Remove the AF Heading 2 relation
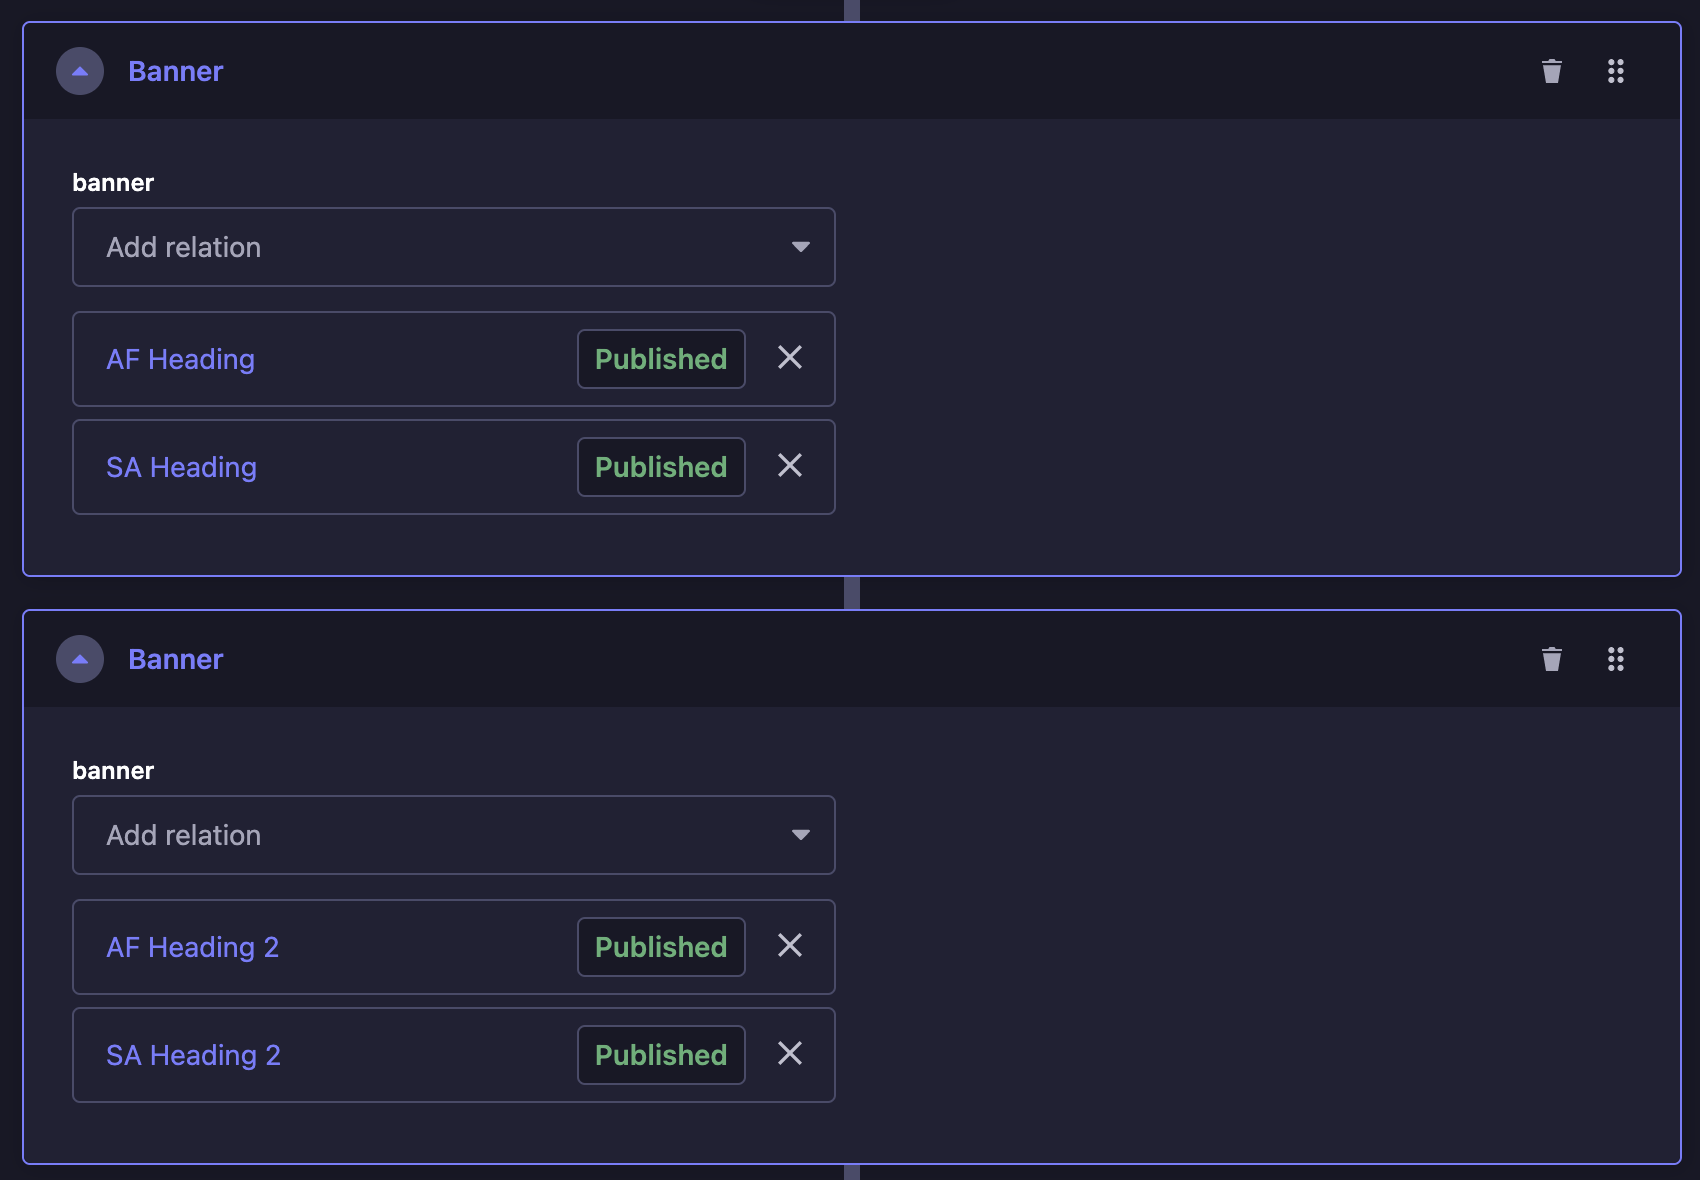 (x=790, y=946)
